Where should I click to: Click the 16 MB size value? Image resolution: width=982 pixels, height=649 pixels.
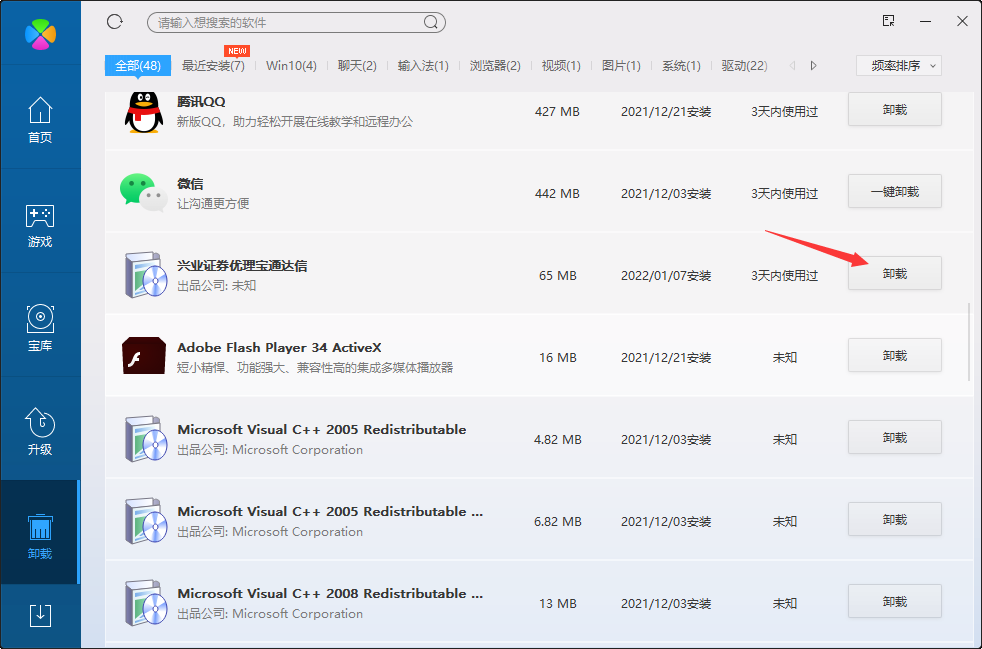pos(558,358)
